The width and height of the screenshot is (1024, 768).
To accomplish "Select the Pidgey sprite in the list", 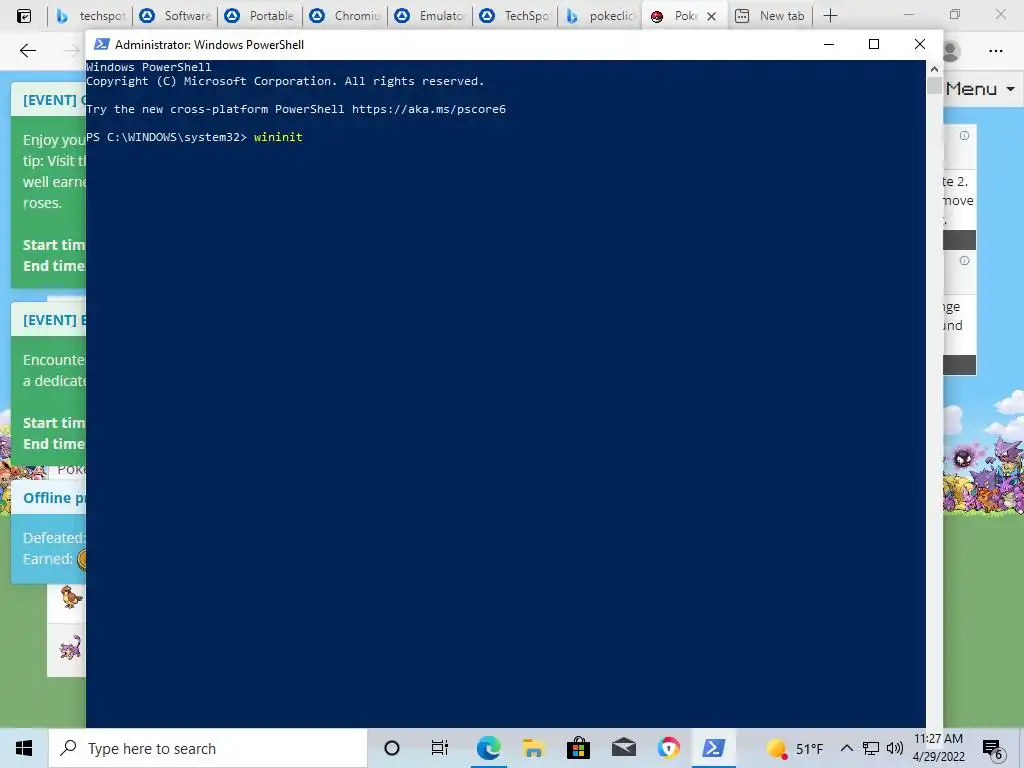I will pyautogui.click(x=71, y=596).
